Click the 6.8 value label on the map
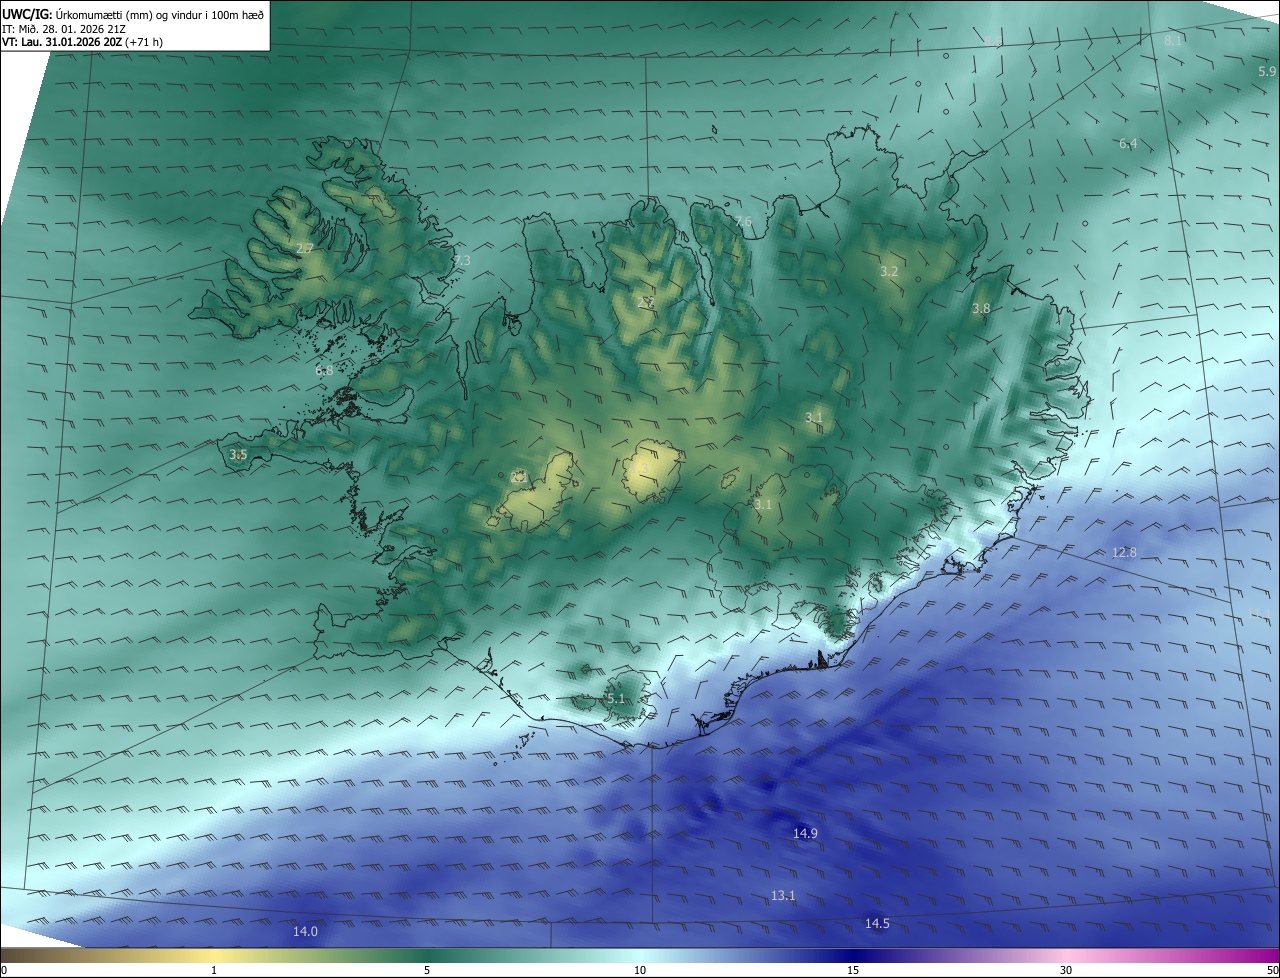 pos(324,370)
